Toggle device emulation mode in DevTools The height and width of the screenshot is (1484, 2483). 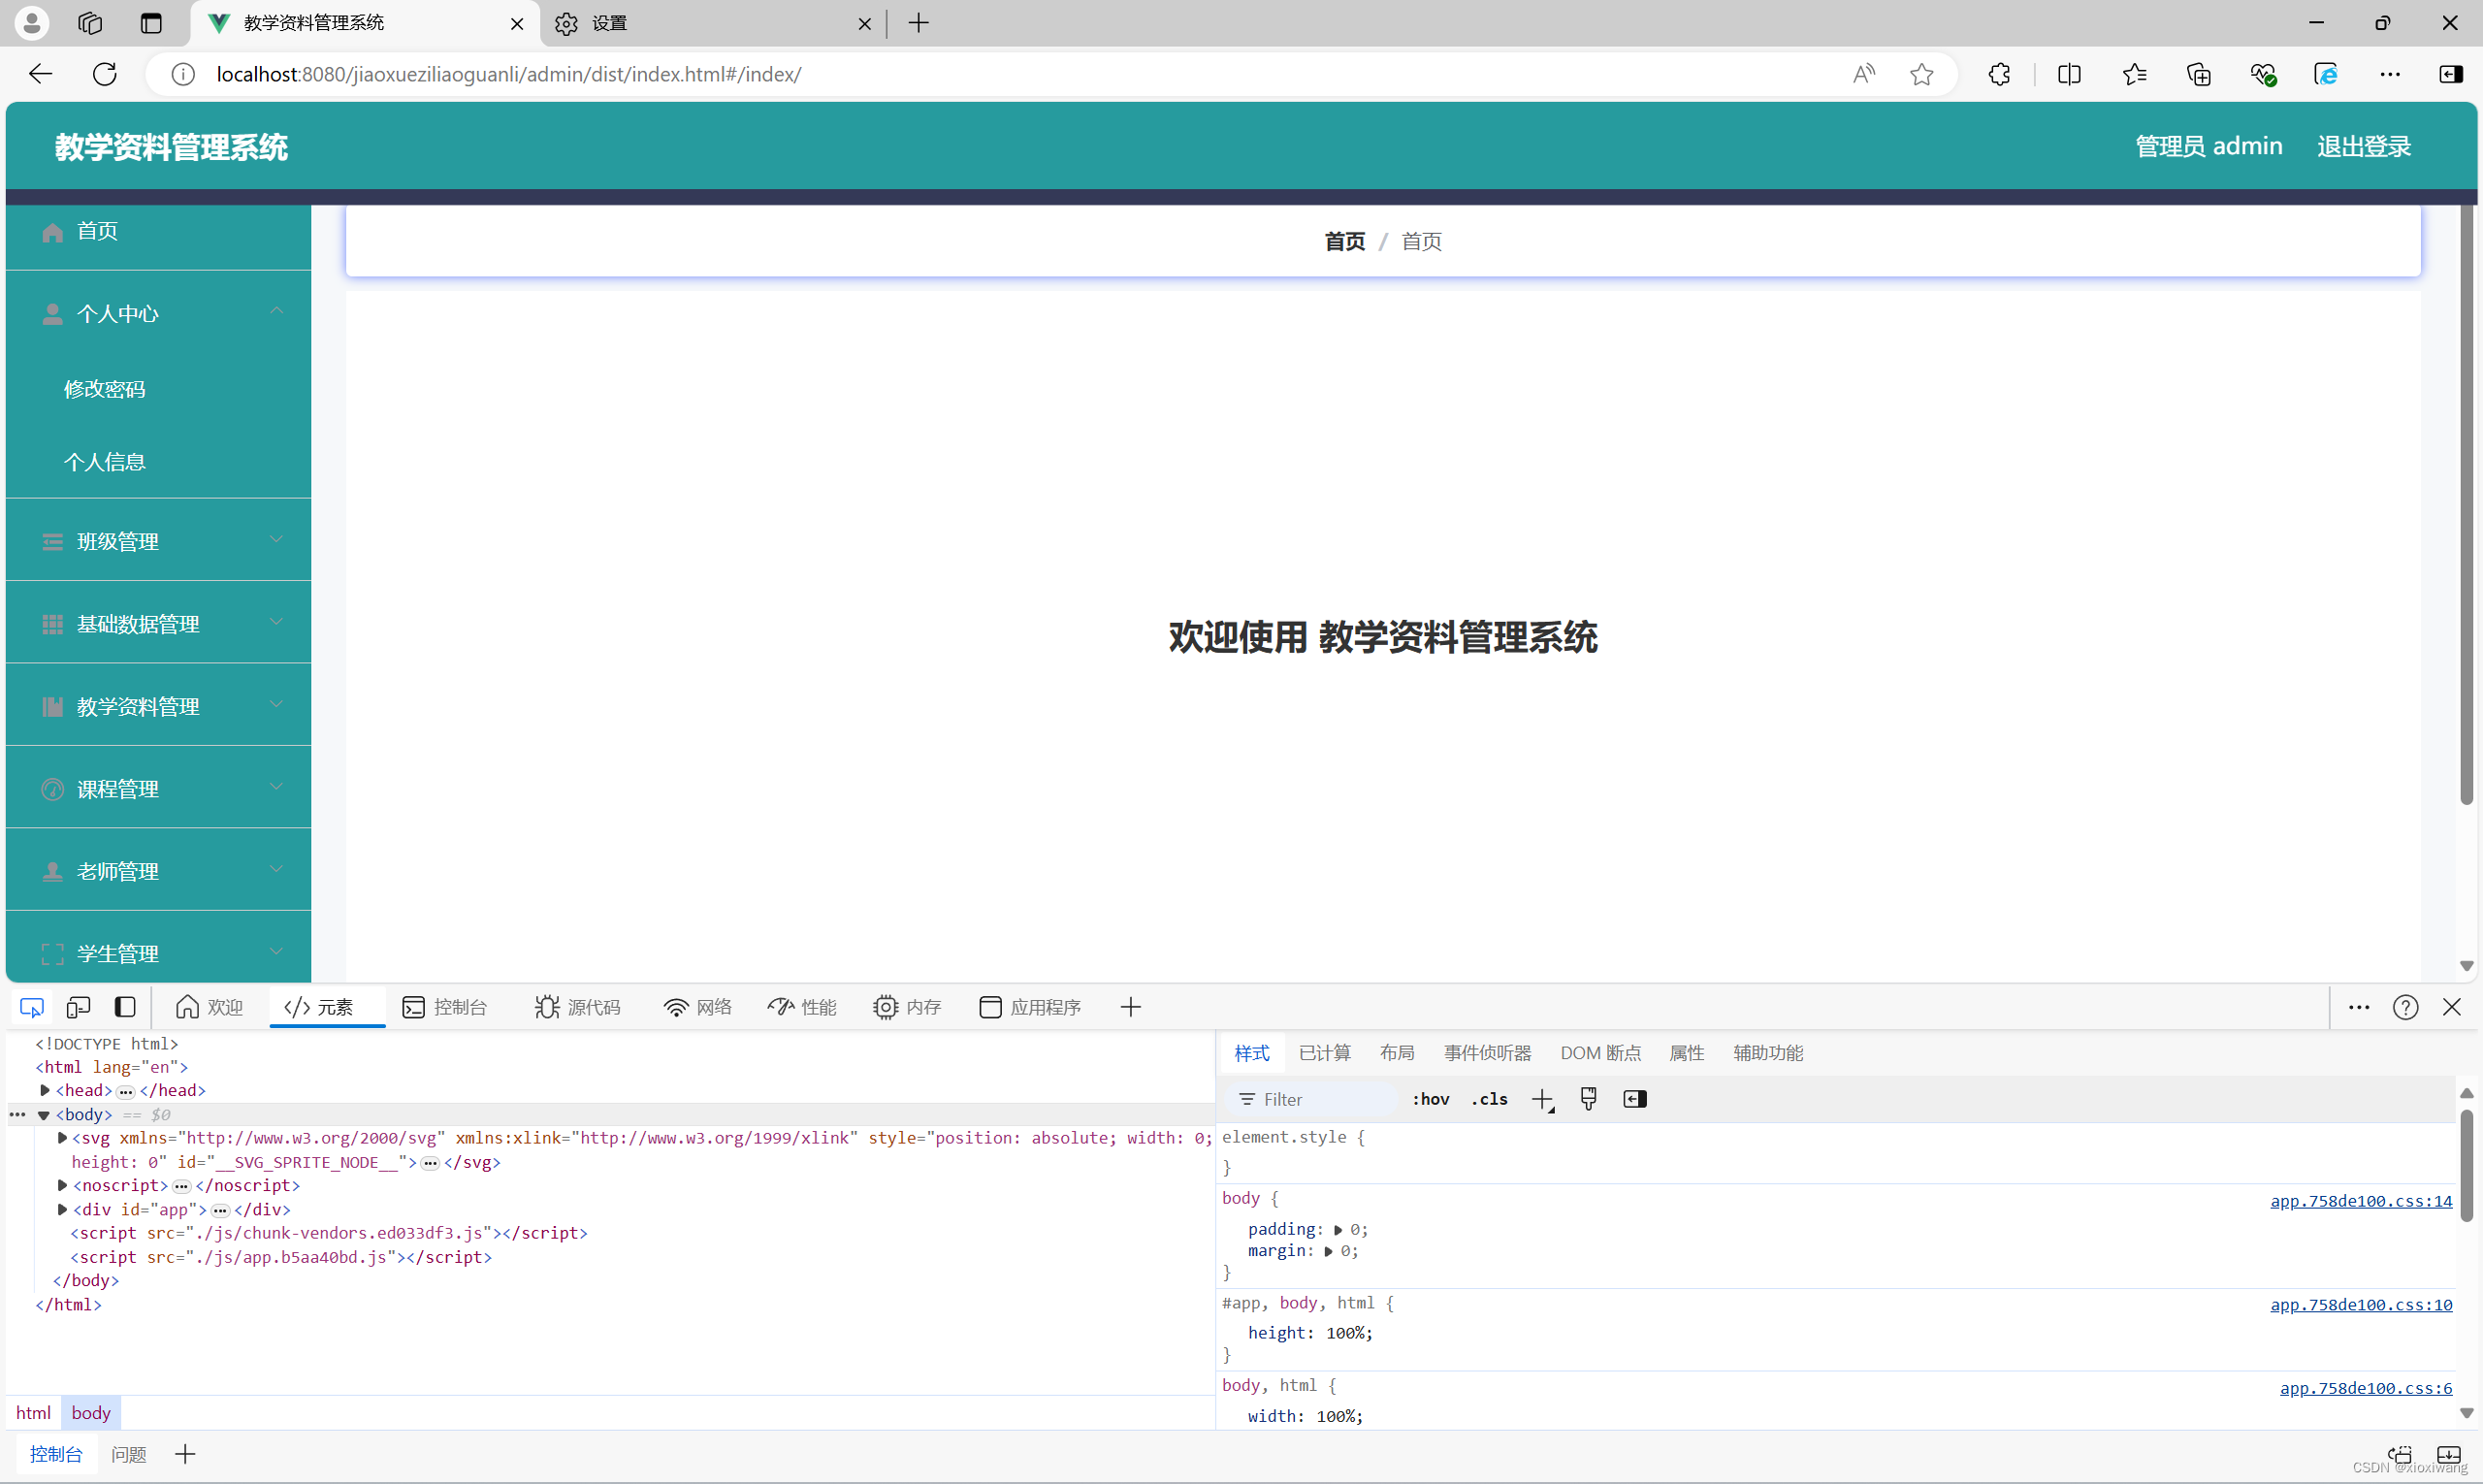click(x=78, y=1007)
